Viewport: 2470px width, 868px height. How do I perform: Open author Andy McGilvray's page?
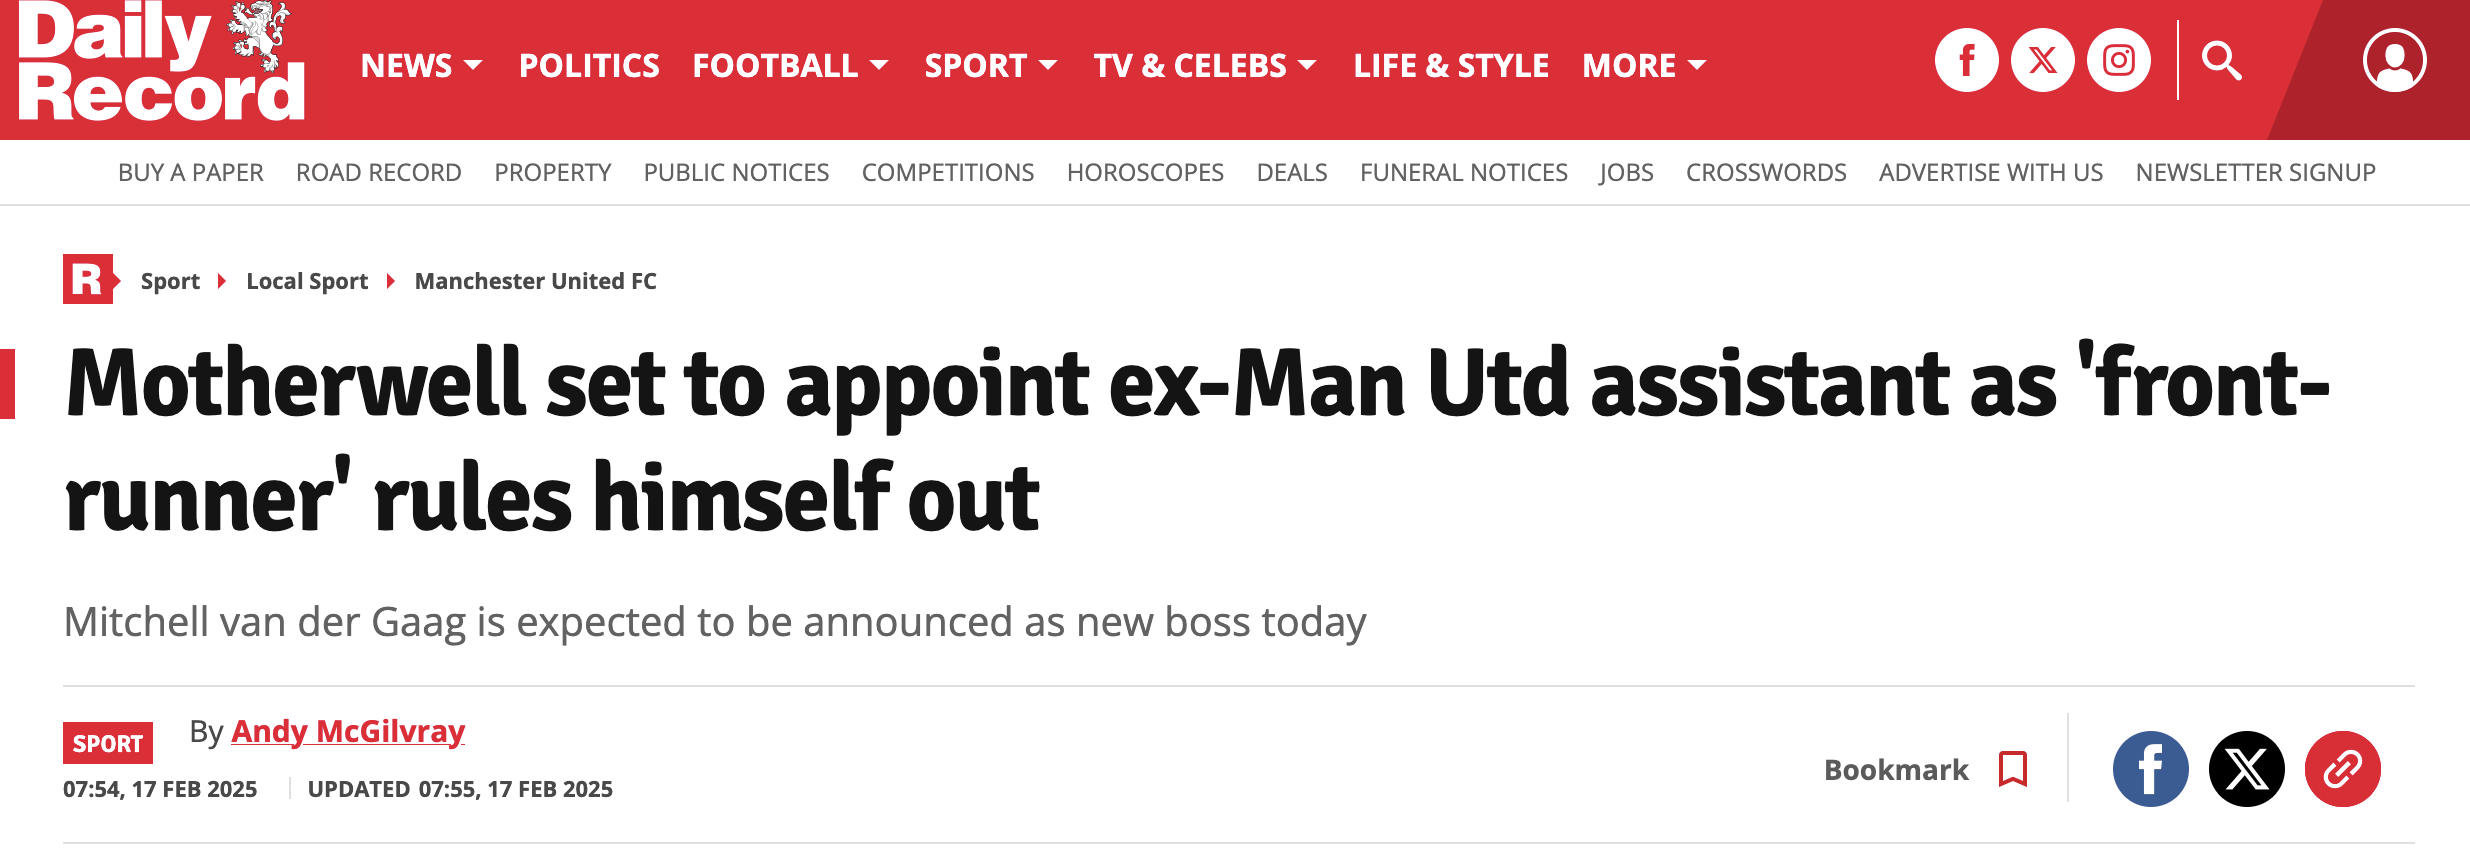pyautogui.click(x=348, y=731)
